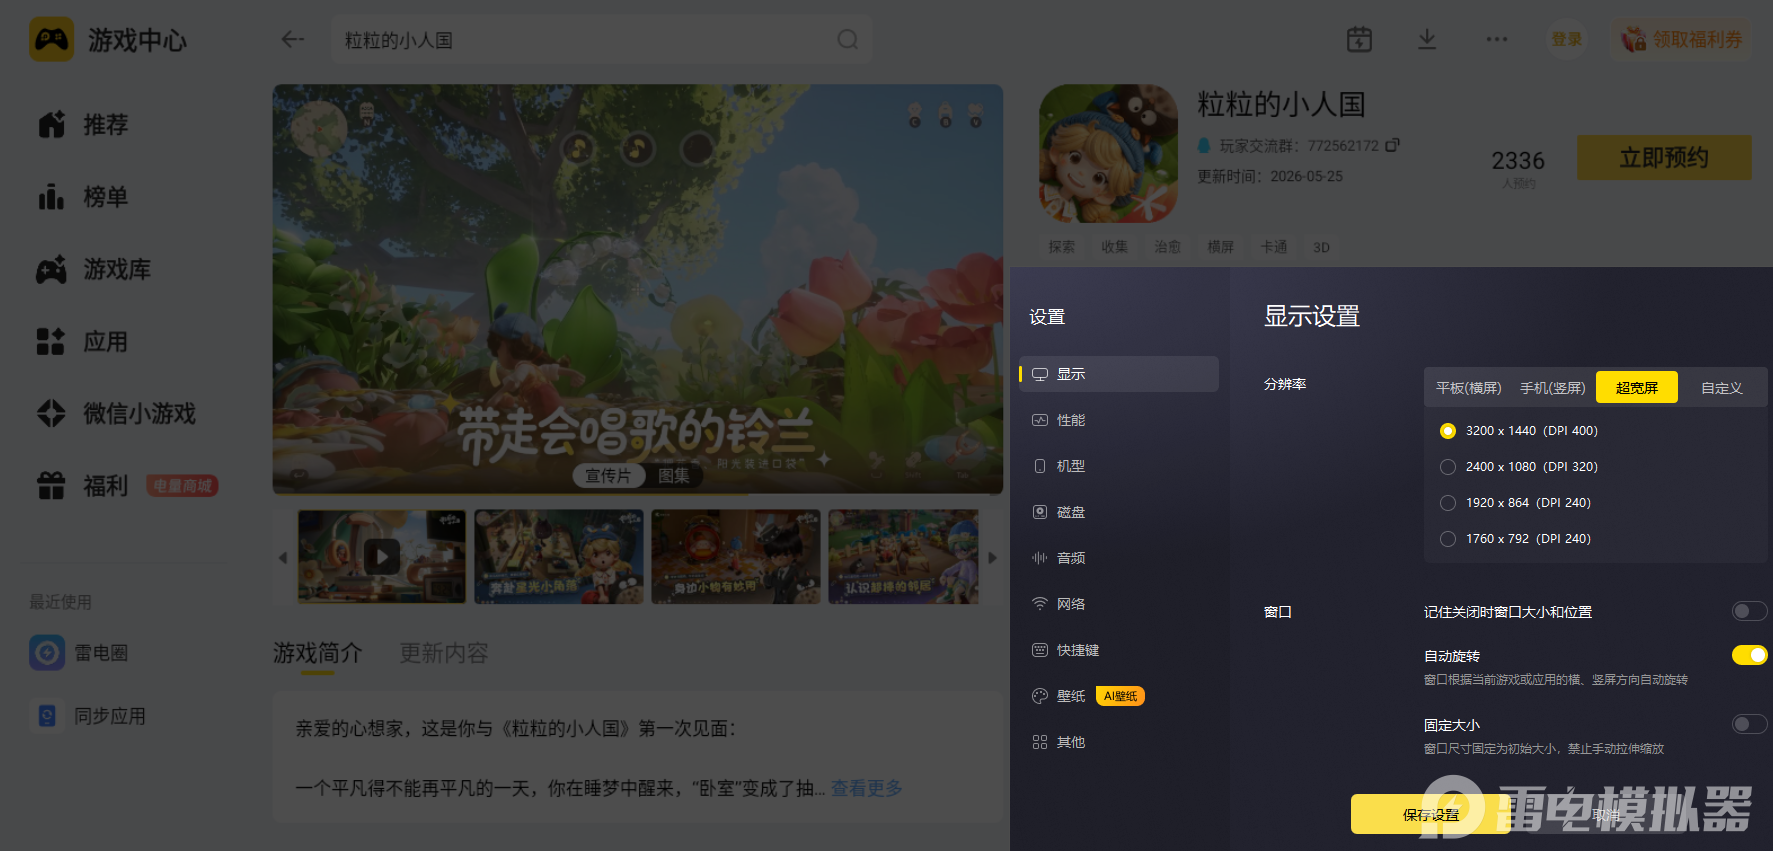Open the 应用 apps section
The height and width of the screenshot is (851, 1773).
click(84, 341)
